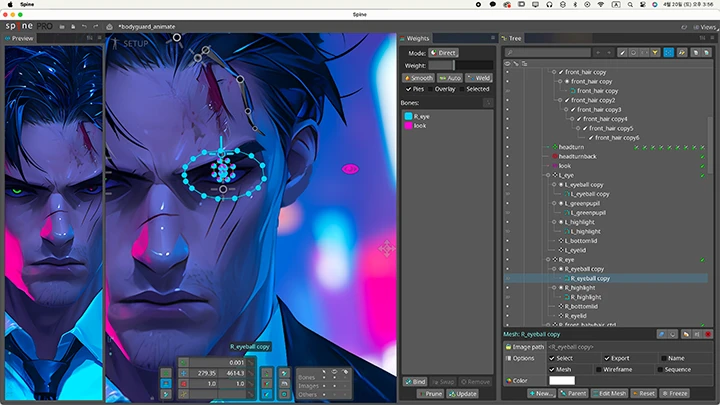The height and width of the screenshot is (405, 720).
Task: Click the blue filter button in Tree toolbar
Action: click(668, 53)
